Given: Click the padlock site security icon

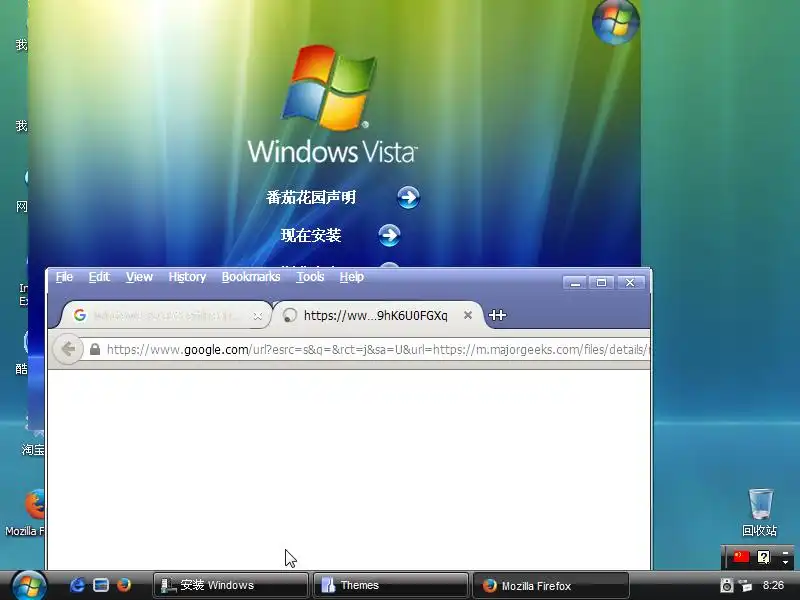Looking at the screenshot, I should (x=94, y=349).
